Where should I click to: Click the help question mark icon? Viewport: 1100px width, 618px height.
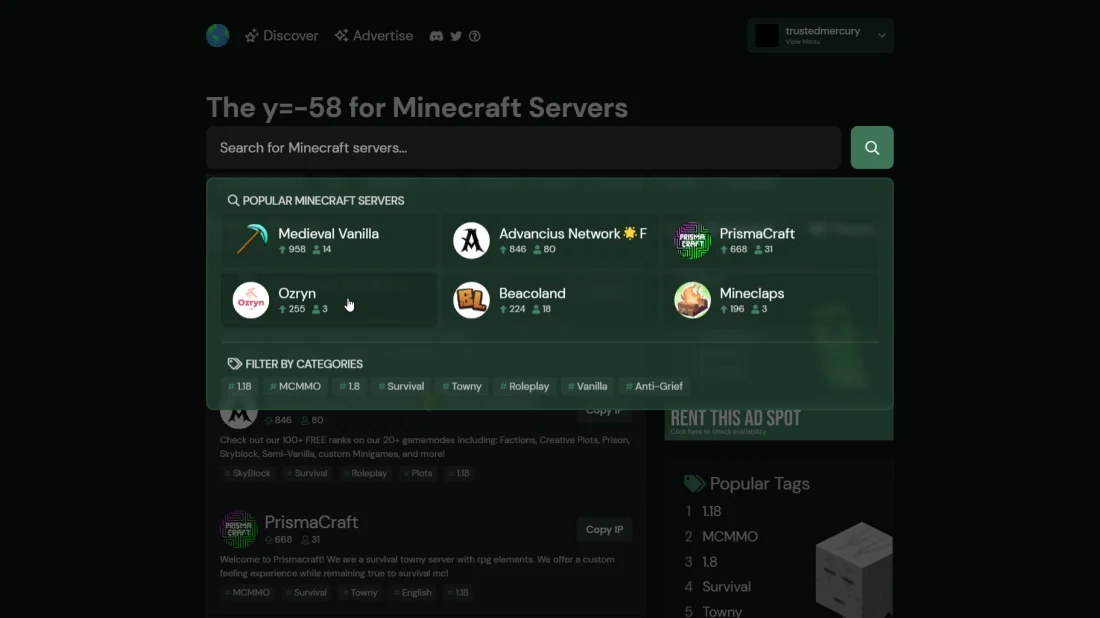475,36
